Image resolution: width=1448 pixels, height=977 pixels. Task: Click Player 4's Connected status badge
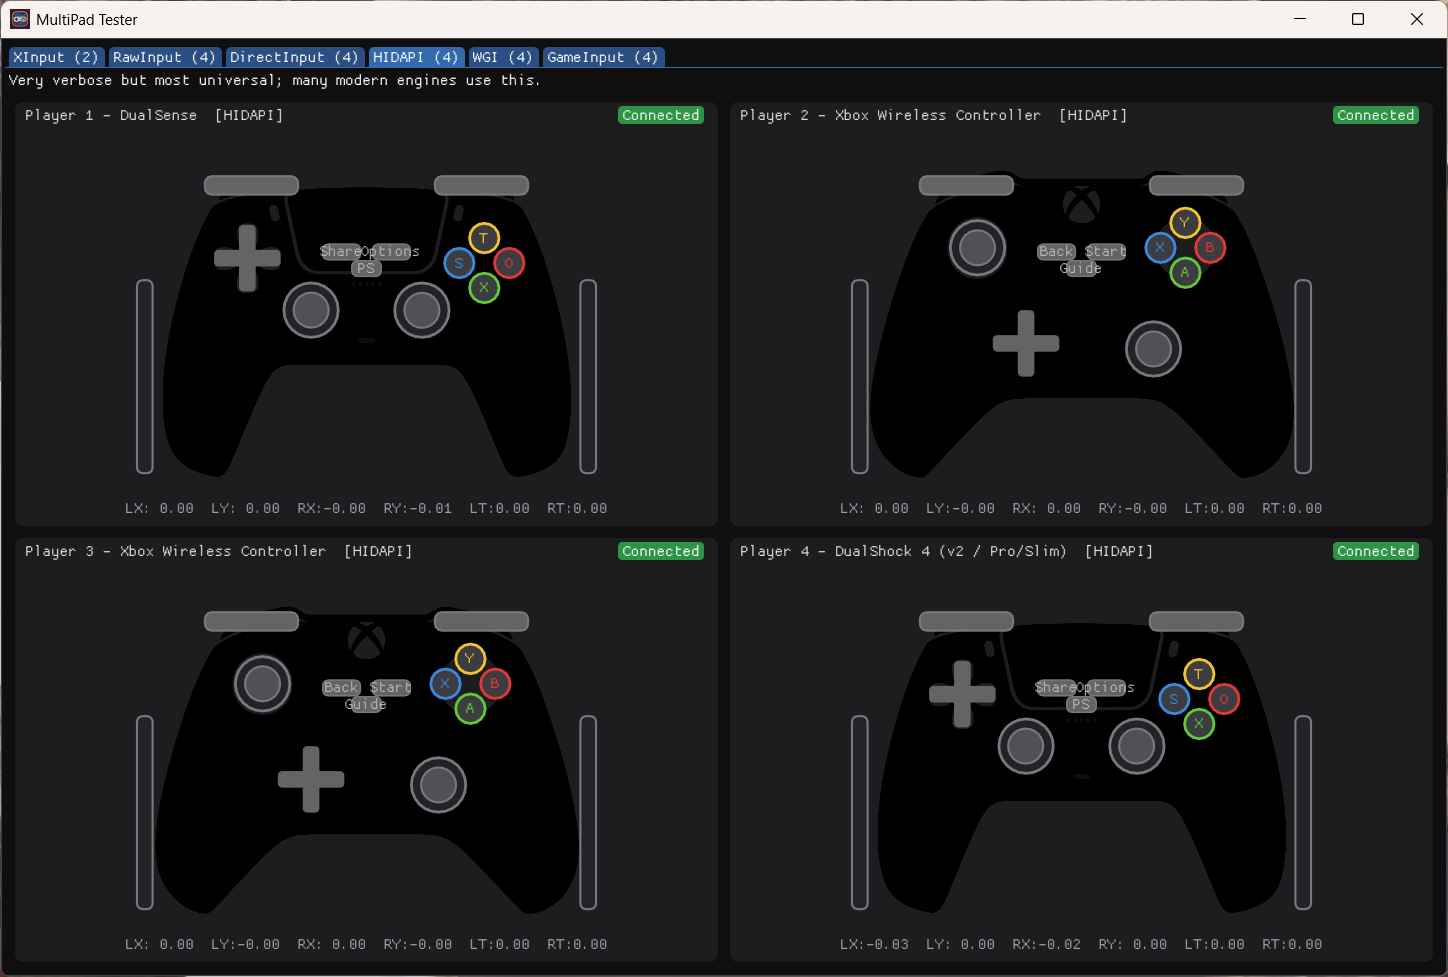(1376, 551)
